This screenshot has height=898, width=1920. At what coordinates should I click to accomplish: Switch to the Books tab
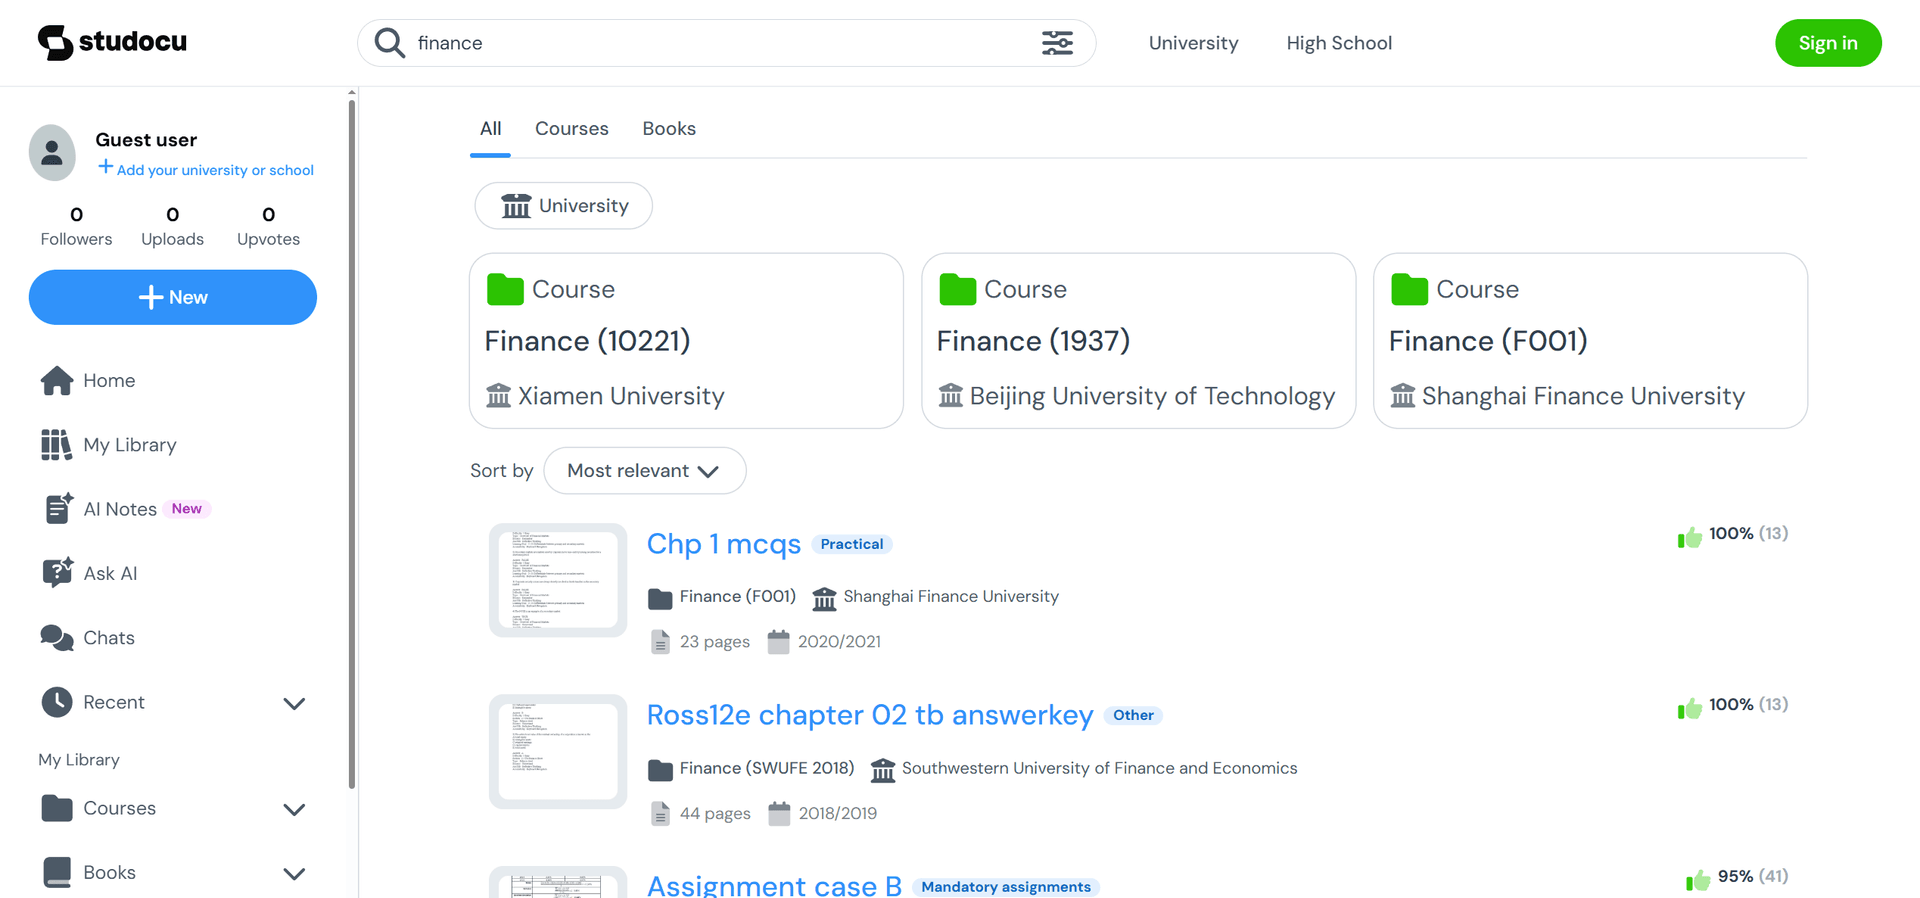click(669, 129)
